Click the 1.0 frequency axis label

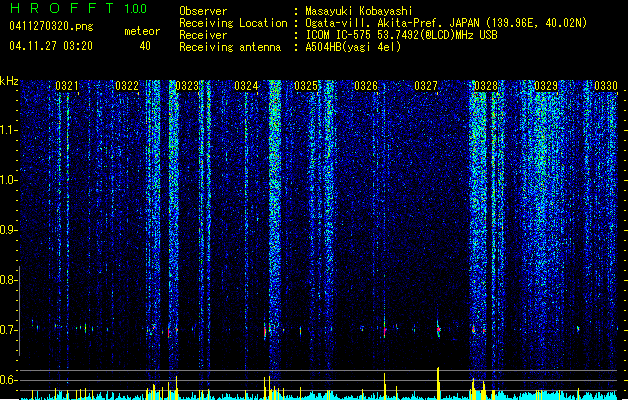(x=9, y=180)
